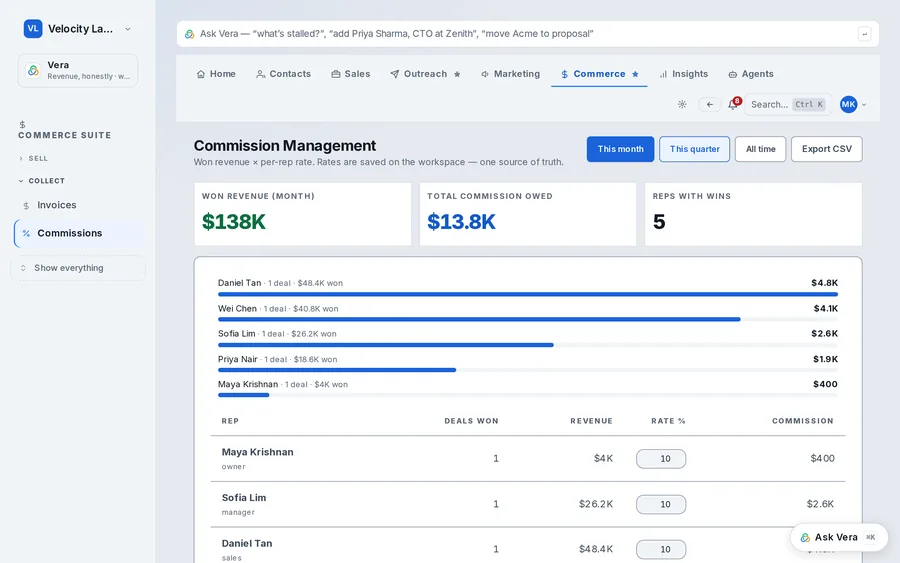This screenshot has width=900, height=563.
Task: Open the Velocity La... workspace dropdown chevron
Action: pyautogui.click(x=127, y=29)
